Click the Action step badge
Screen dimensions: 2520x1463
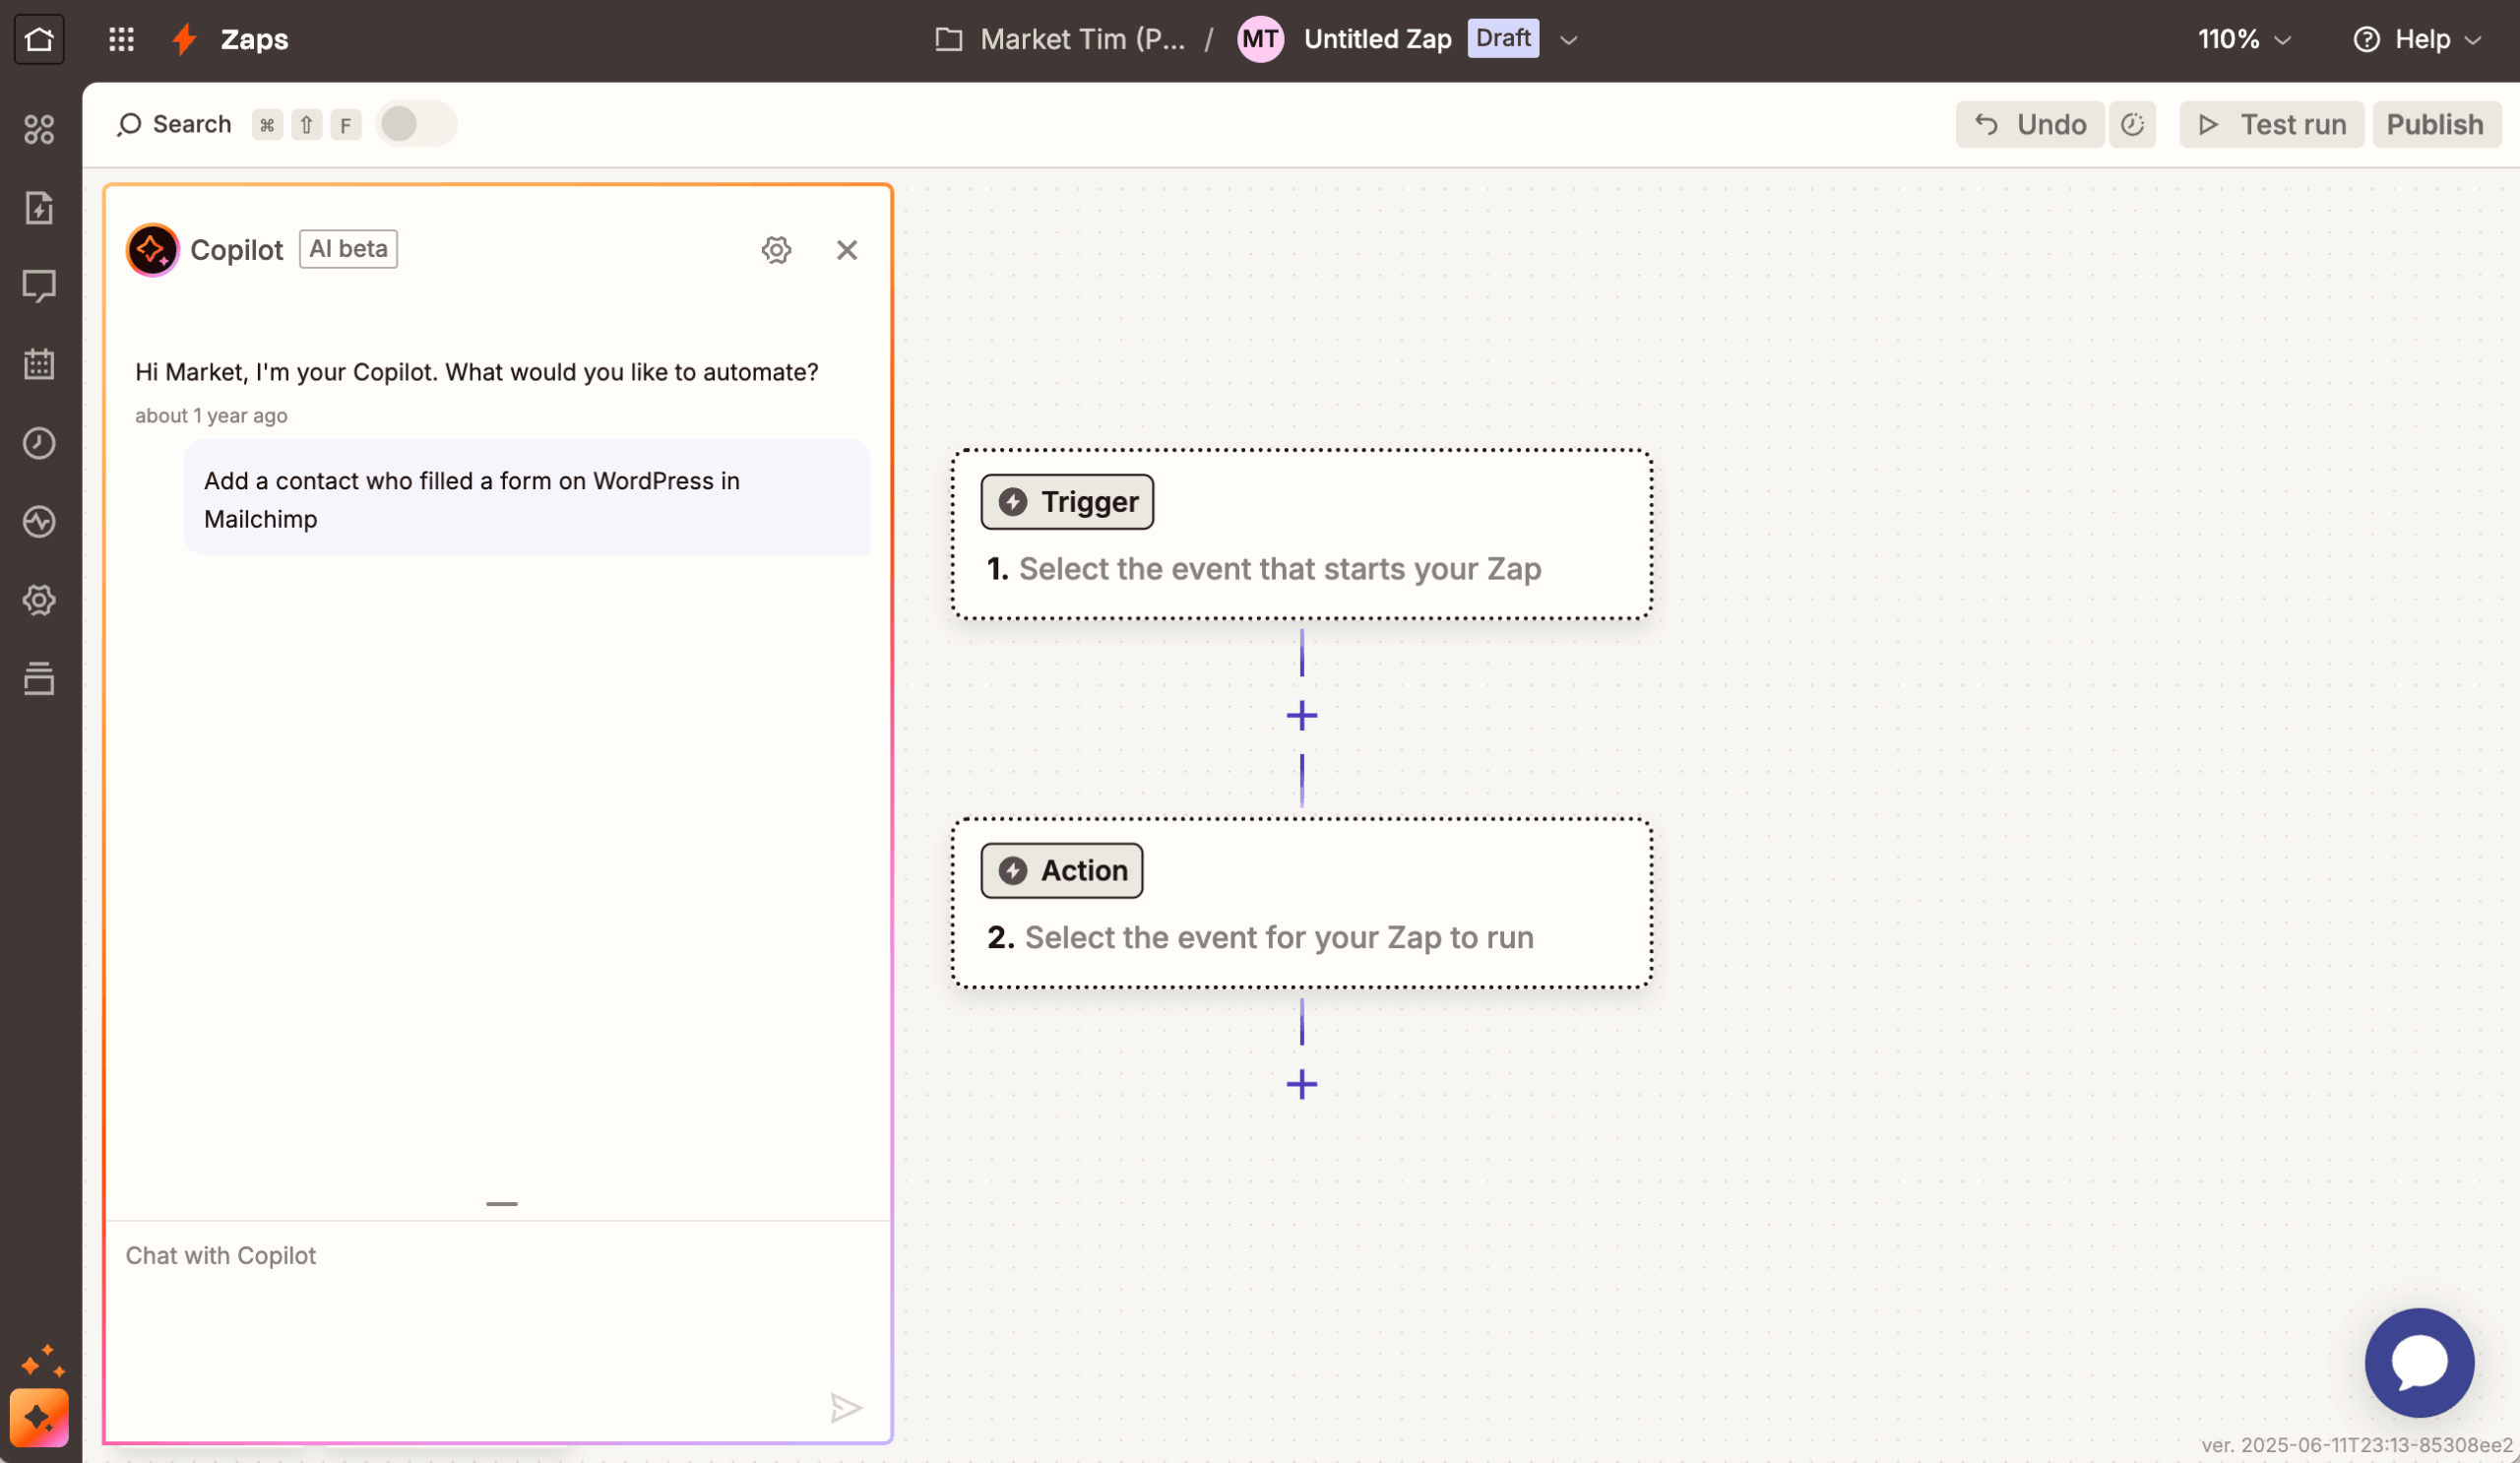point(1062,870)
